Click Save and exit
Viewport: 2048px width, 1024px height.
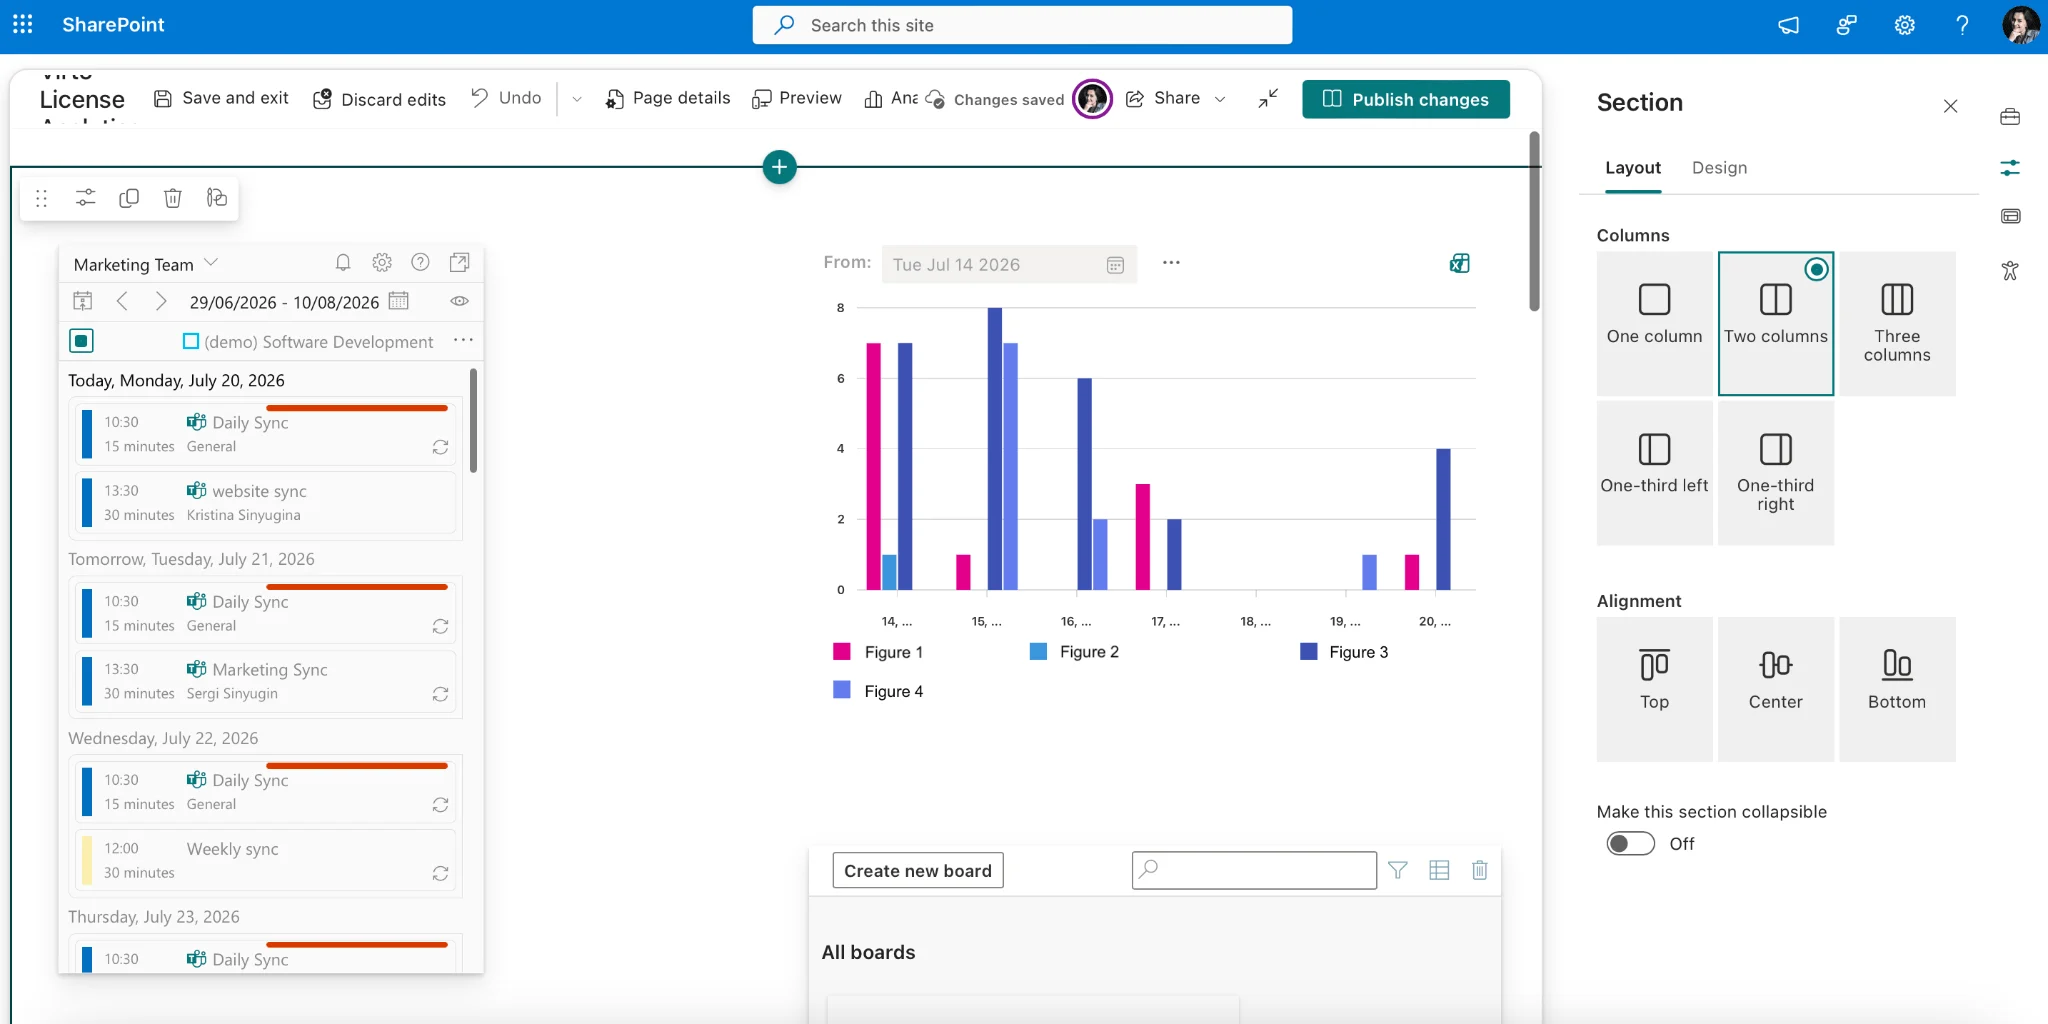[x=221, y=98]
